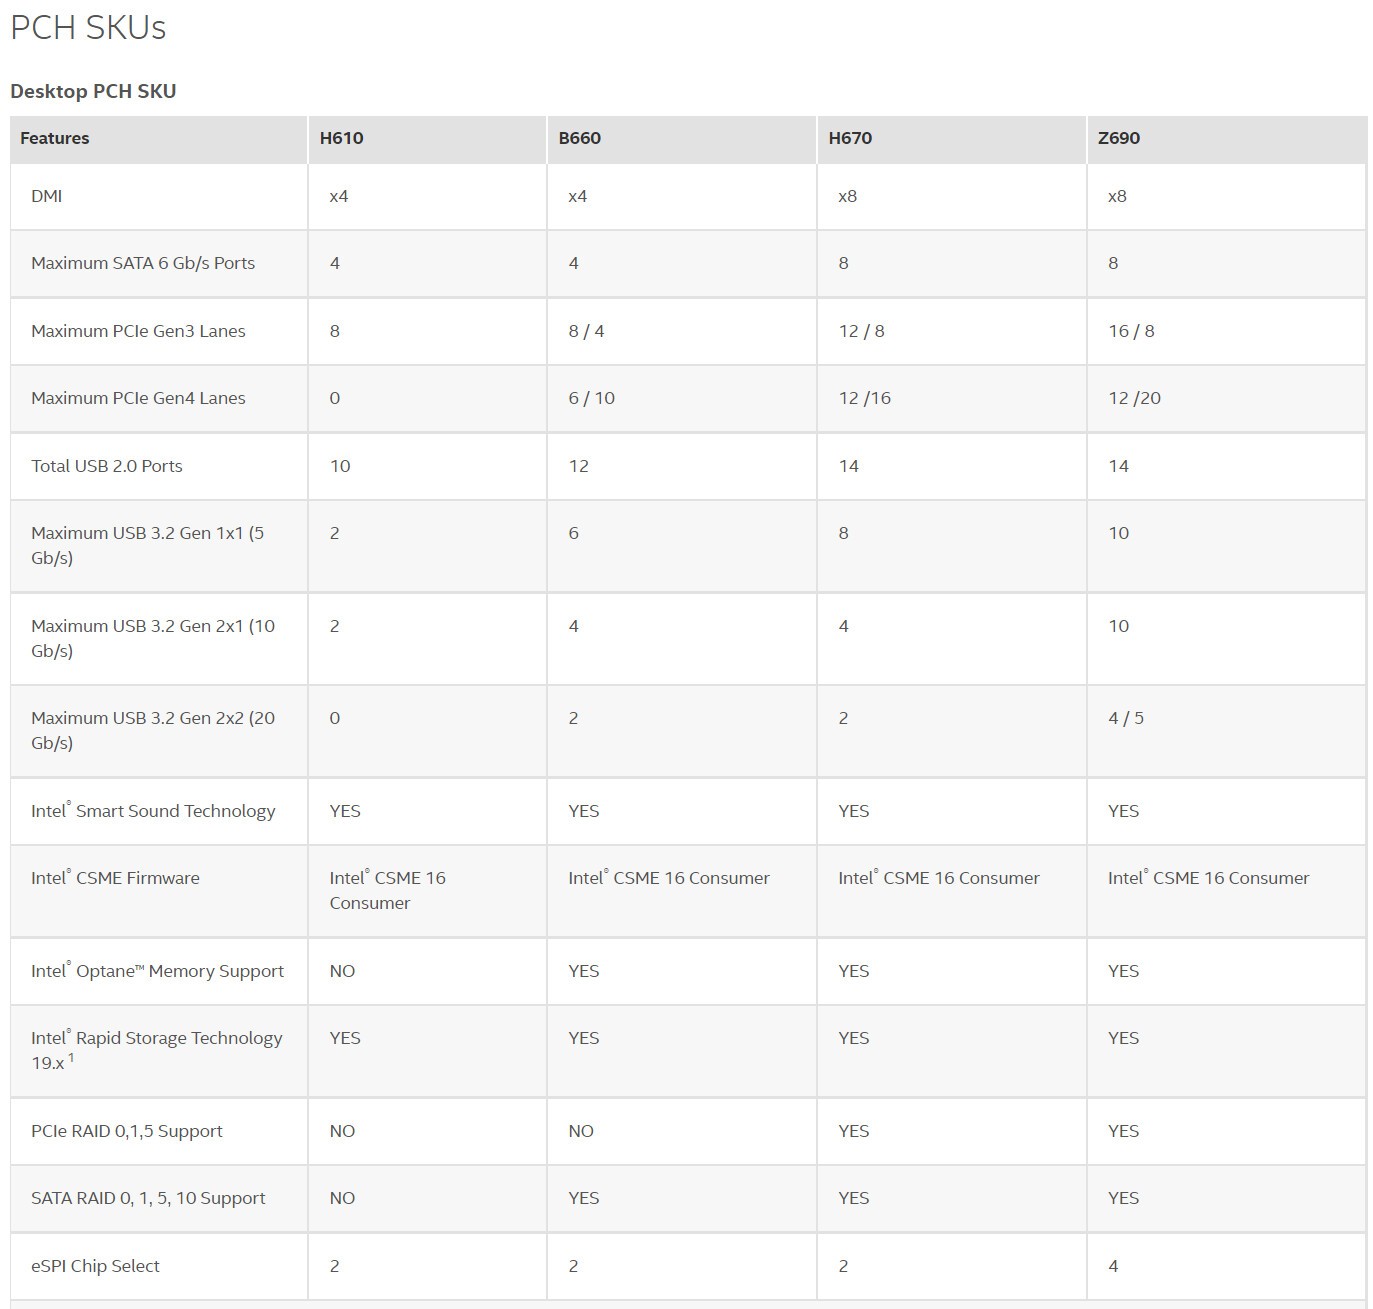Click the H670 PCIe RAID YES value
The width and height of the screenshot is (1373, 1309).
pos(853,1131)
